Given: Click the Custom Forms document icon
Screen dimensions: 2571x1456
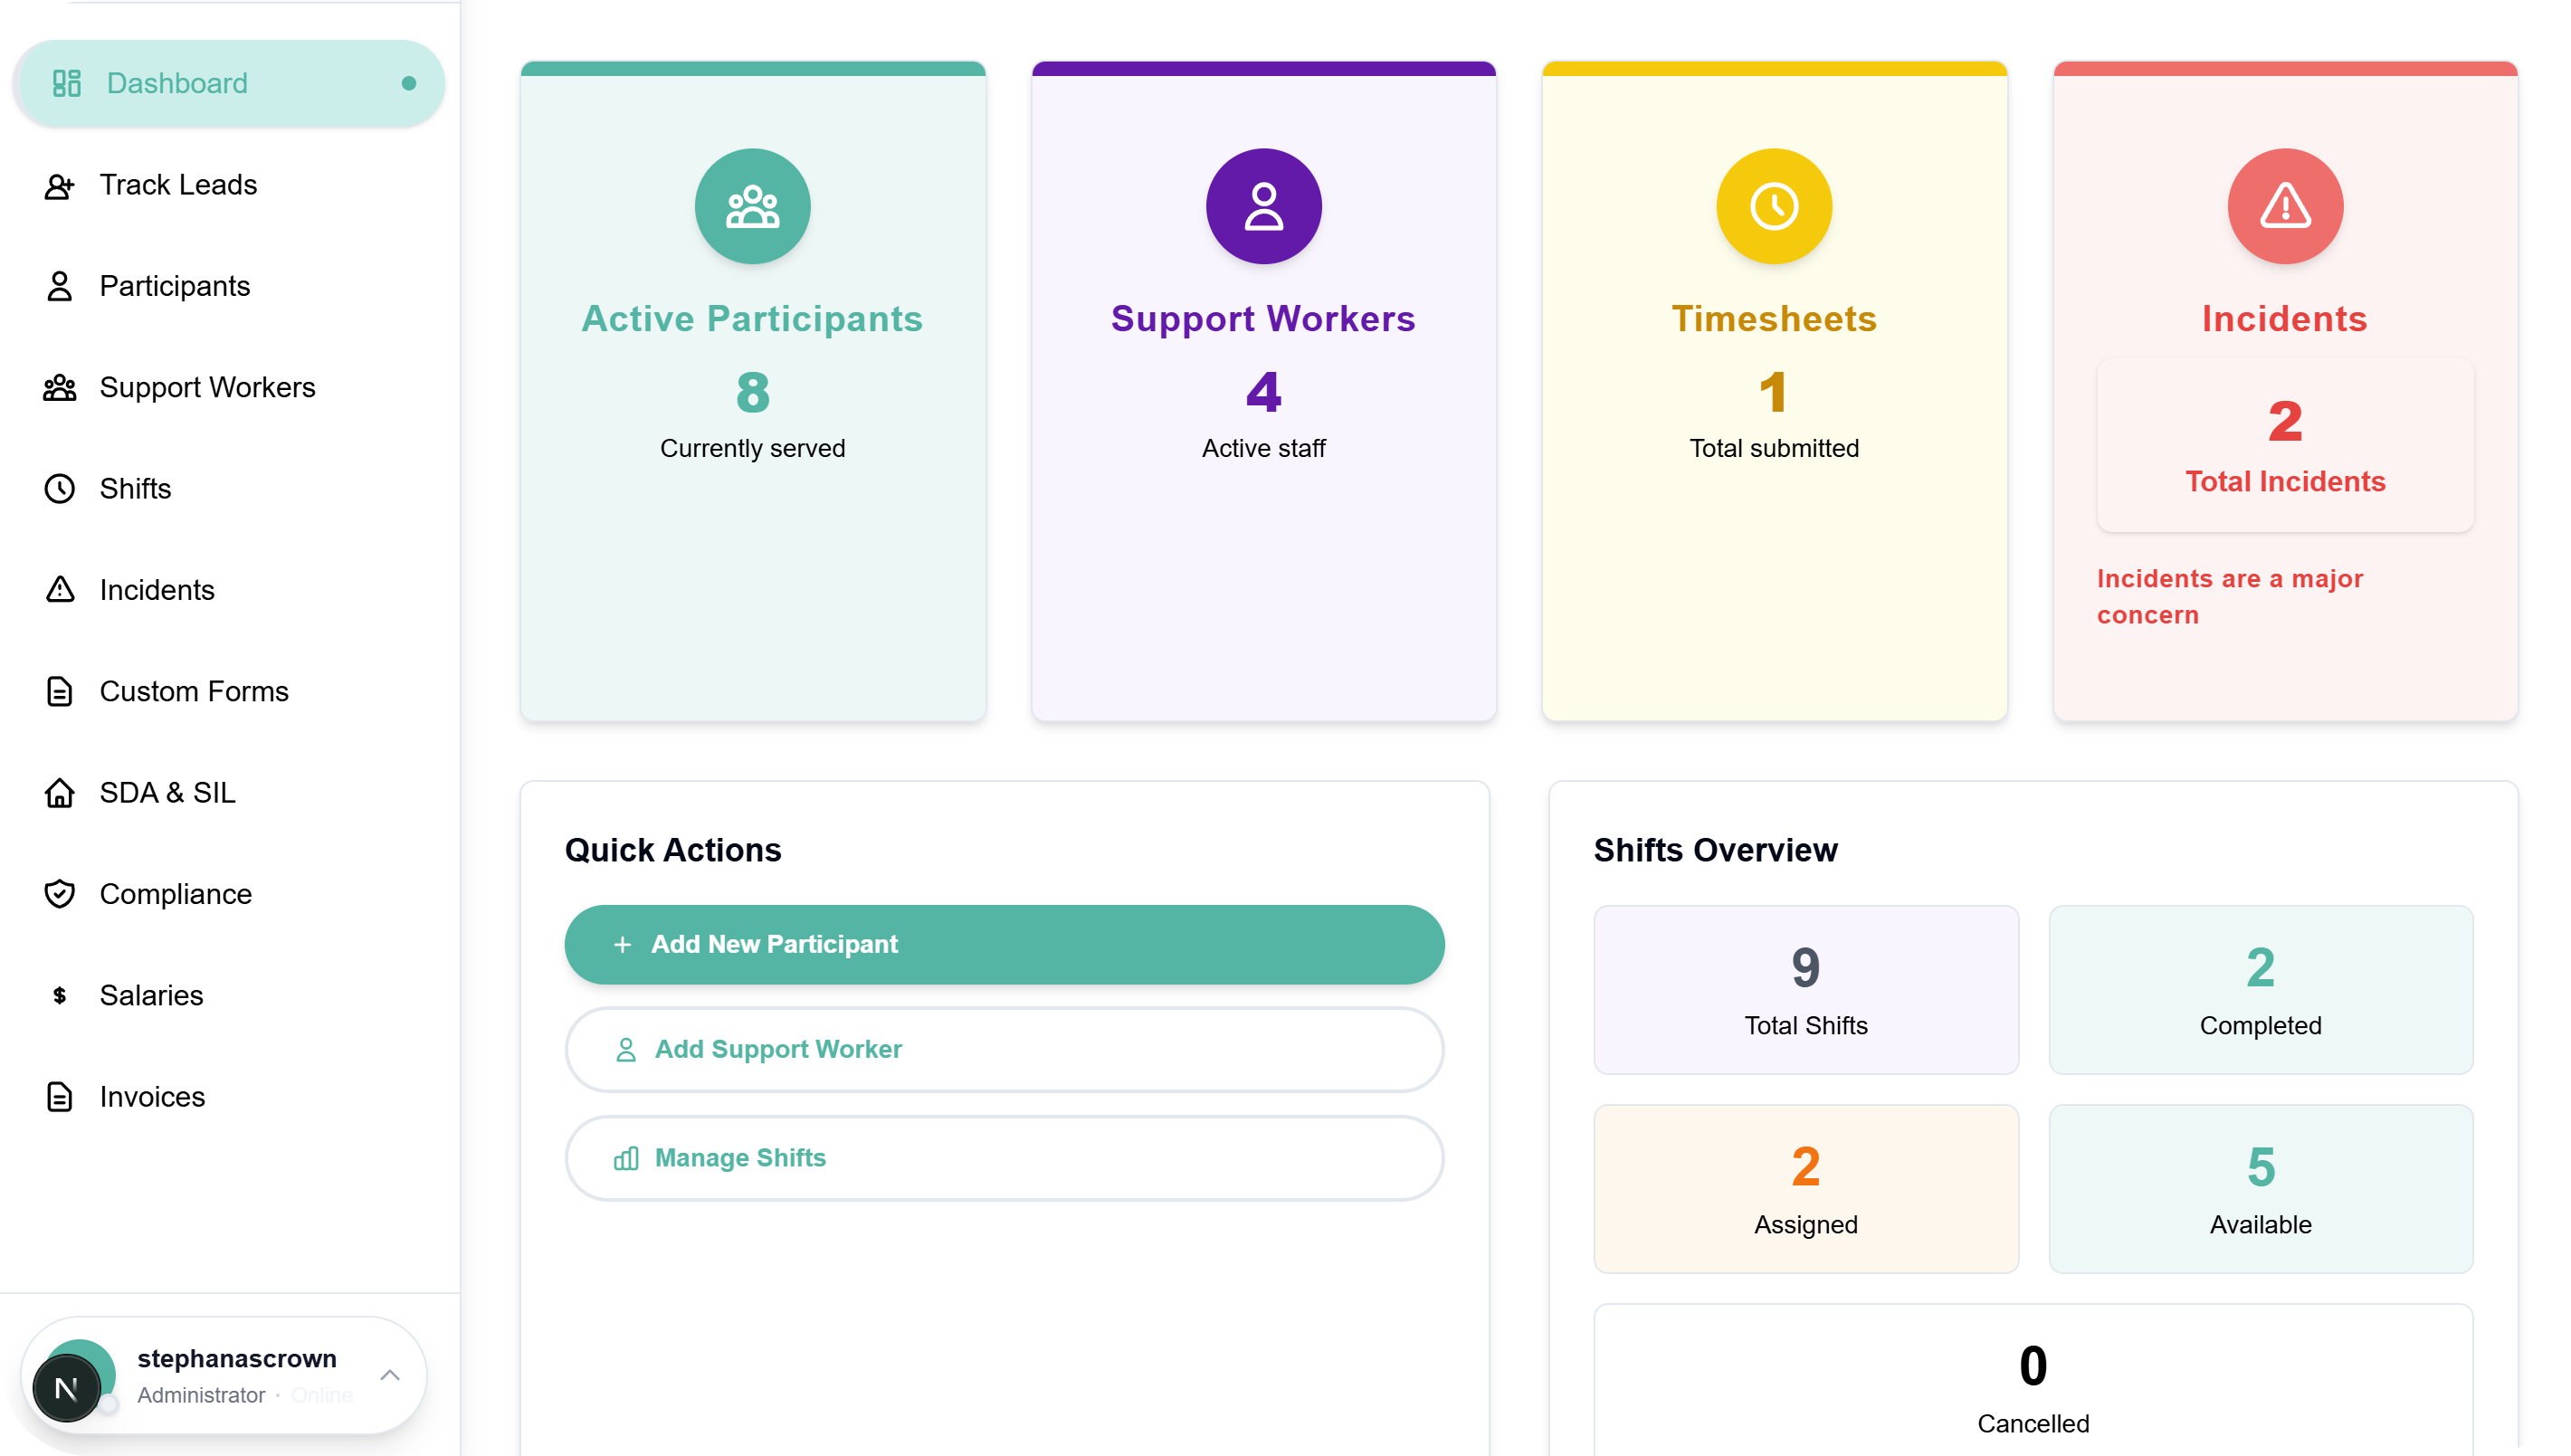Looking at the screenshot, I should (60, 692).
